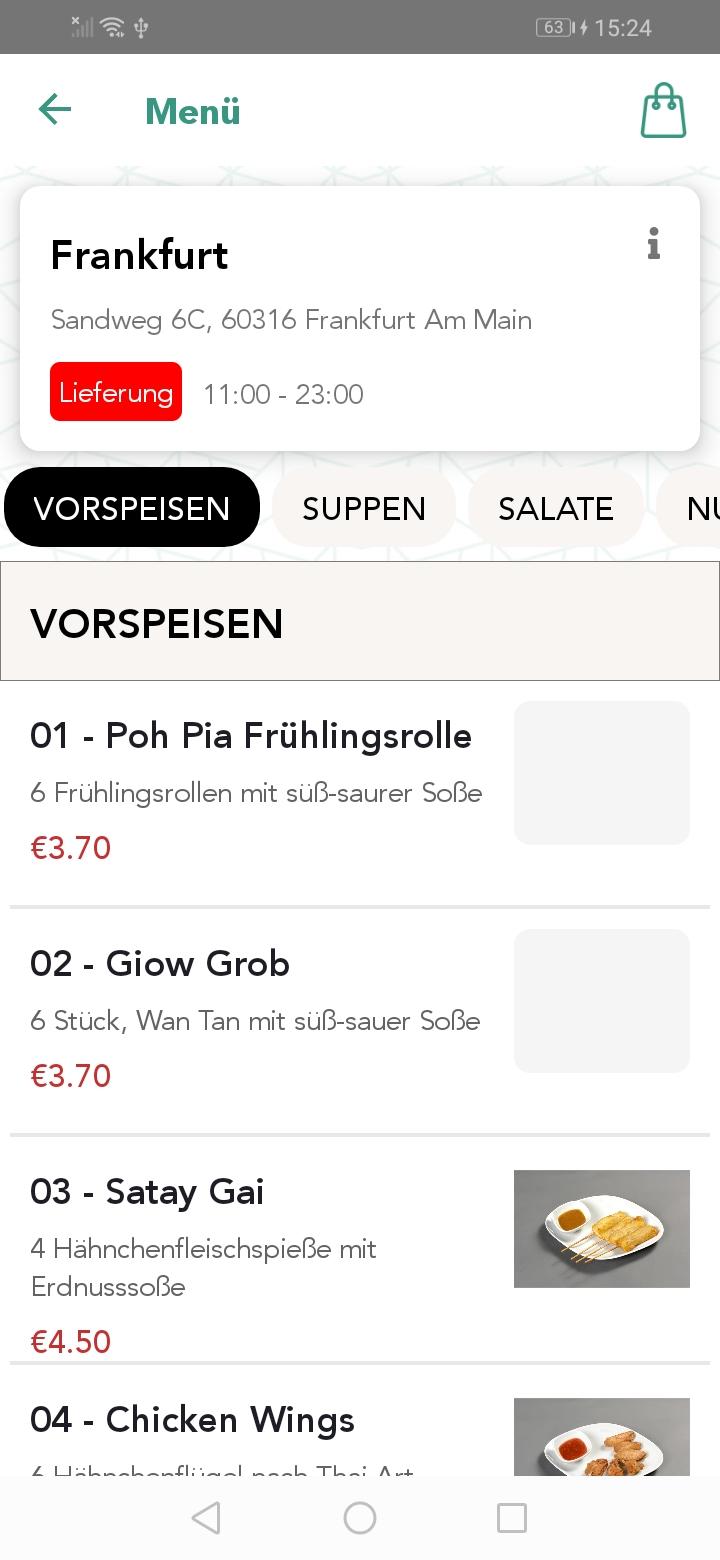720x1560 pixels.
Task: Tap the back arrow icon
Action: pos(55,109)
